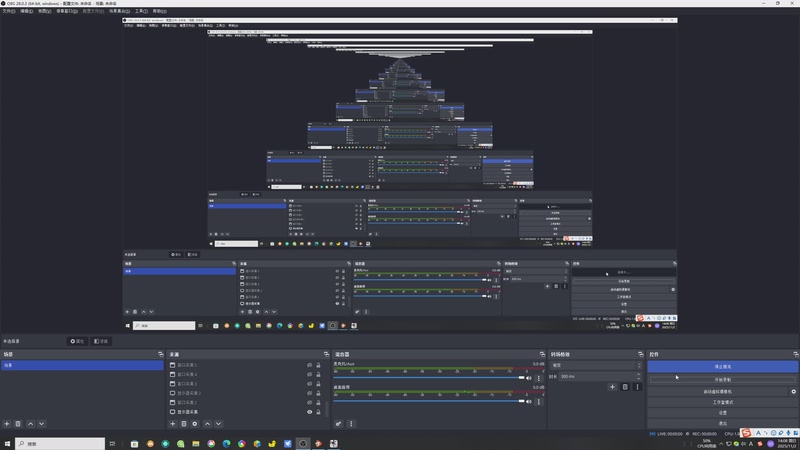Screen dimensions: 800x450
Task: Open Settings from the Controls dock
Action: tap(722, 413)
